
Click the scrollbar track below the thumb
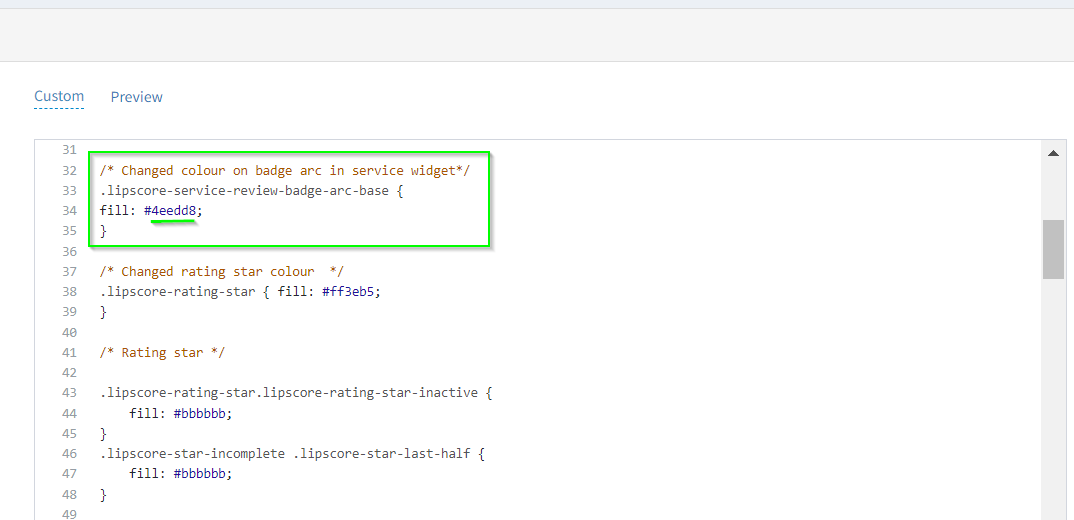click(x=1053, y=400)
